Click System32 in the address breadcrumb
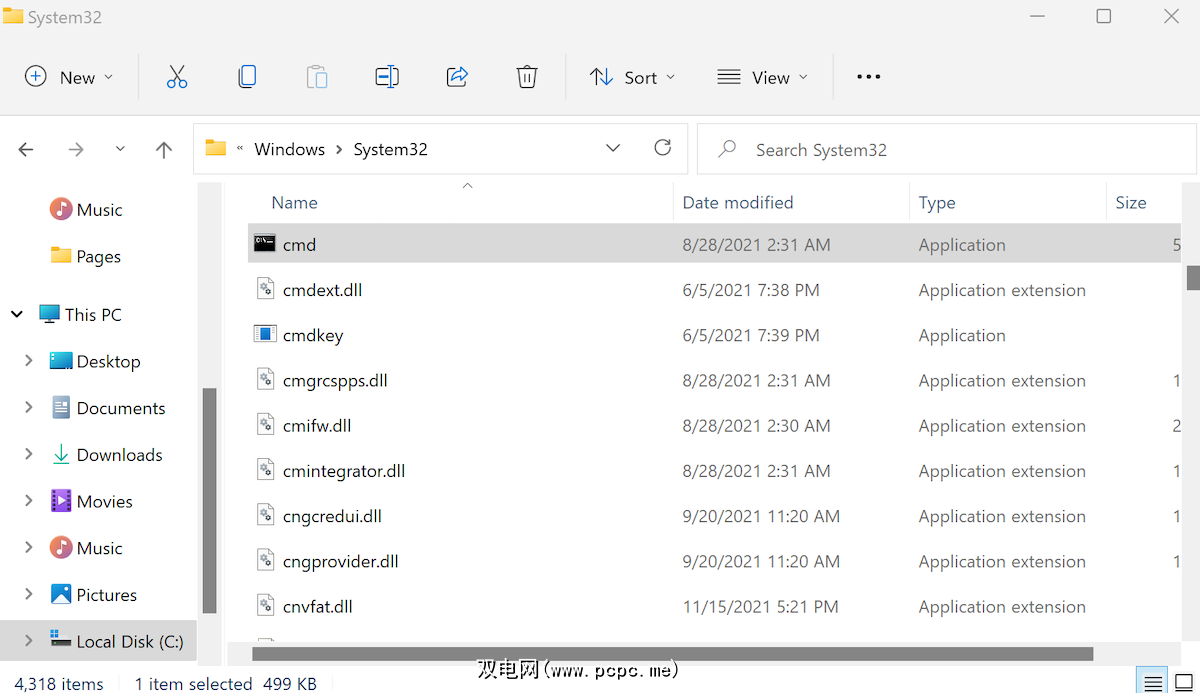 [x=391, y=149]
